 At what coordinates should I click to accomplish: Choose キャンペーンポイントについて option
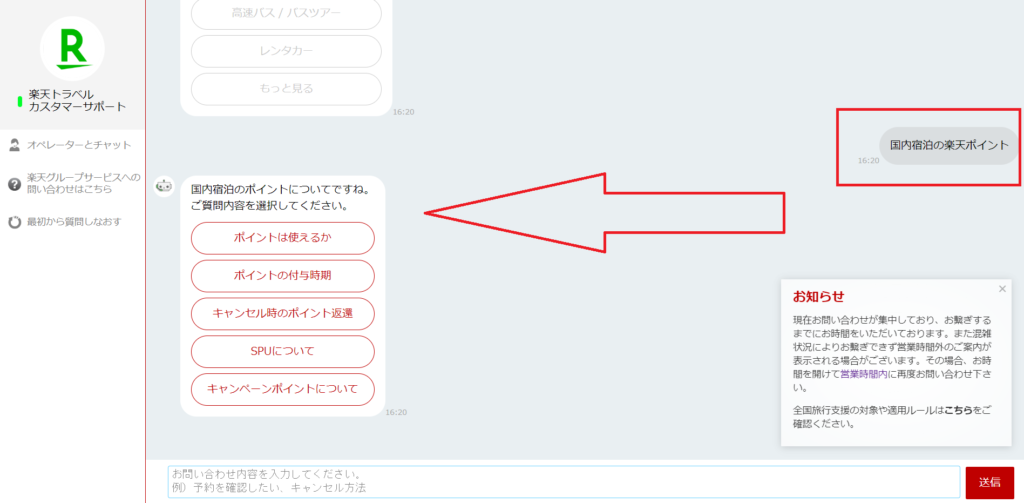click(283, 389)
